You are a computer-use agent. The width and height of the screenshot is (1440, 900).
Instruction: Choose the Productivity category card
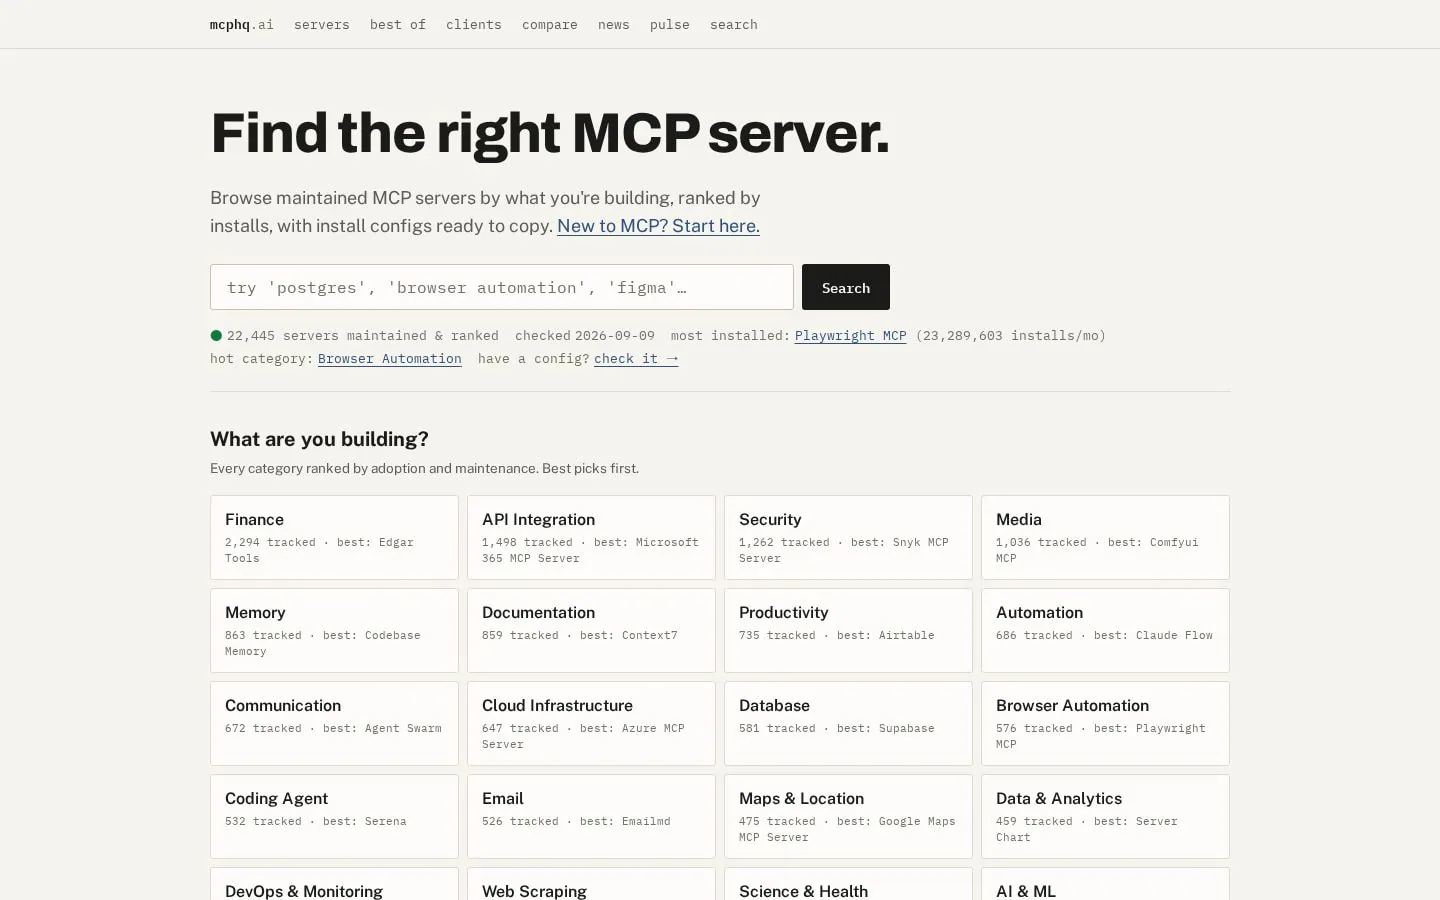tap(848, 630)
